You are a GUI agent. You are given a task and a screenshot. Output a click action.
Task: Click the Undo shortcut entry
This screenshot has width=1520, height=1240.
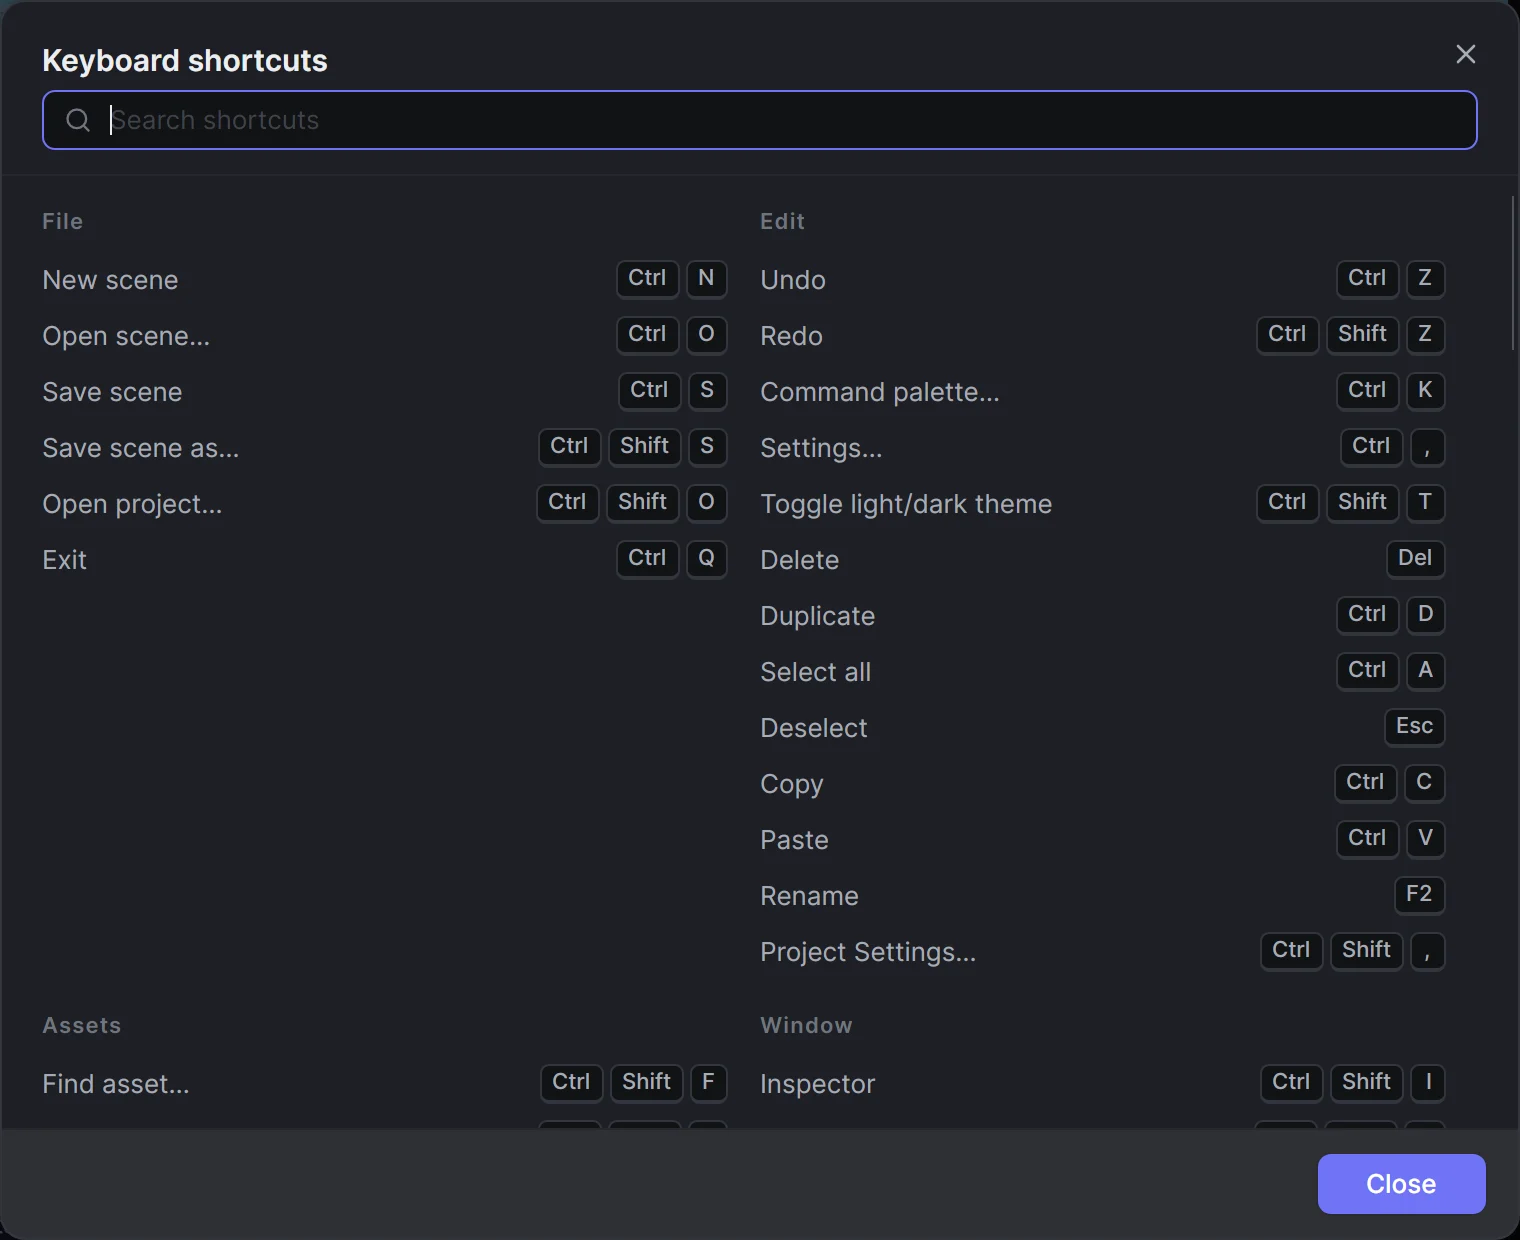(1103, 279)
